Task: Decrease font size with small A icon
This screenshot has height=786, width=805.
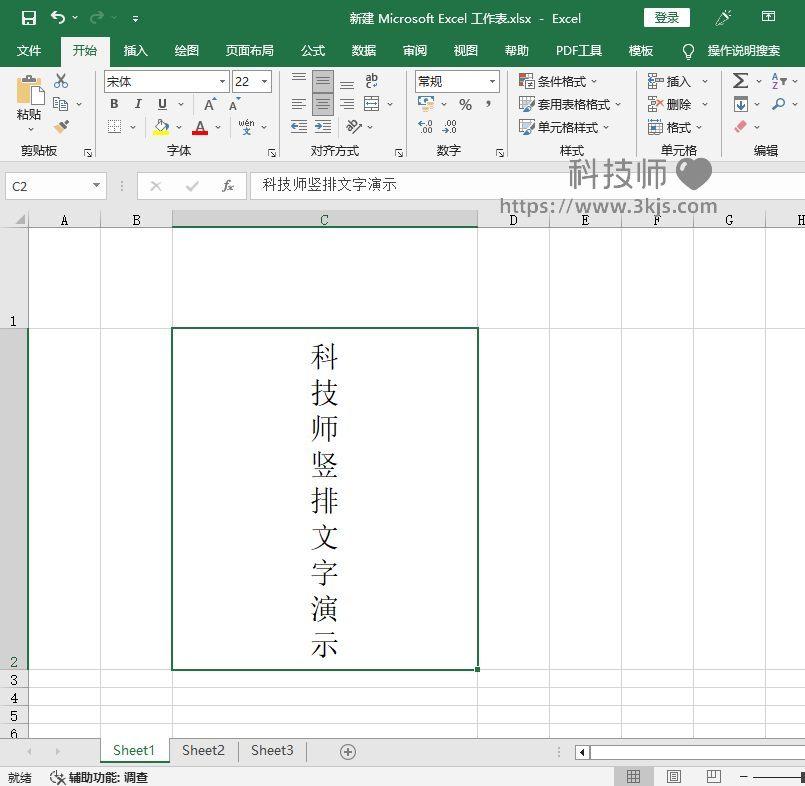Action: (235, 104)
